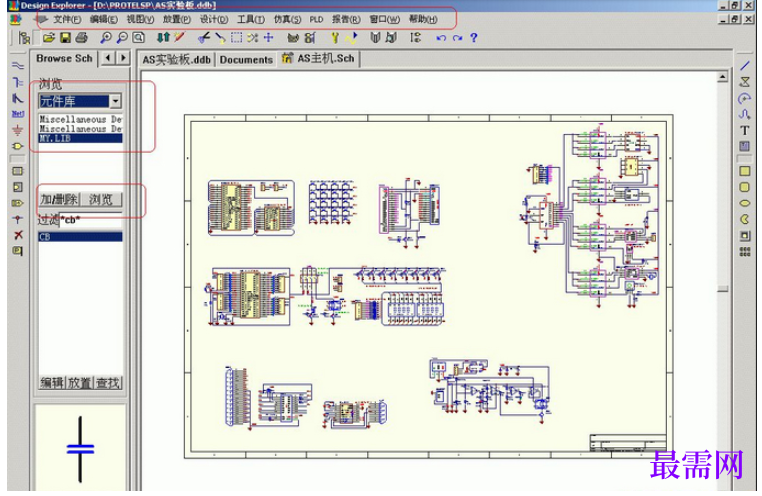Click right arrow beside Browse Sch tab

pos(123,58)
